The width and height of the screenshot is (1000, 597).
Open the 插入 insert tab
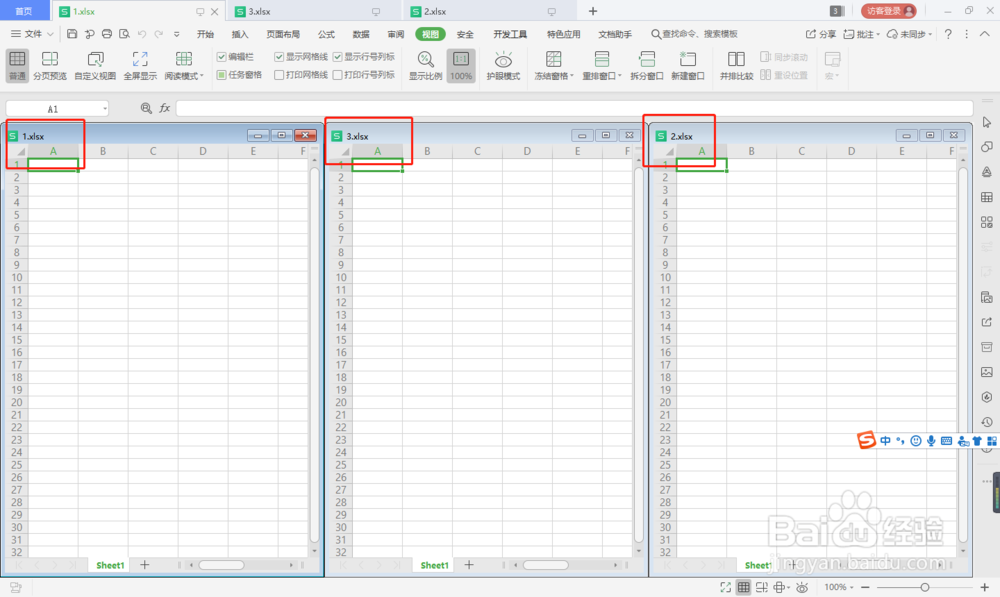(x=240, y=34)
